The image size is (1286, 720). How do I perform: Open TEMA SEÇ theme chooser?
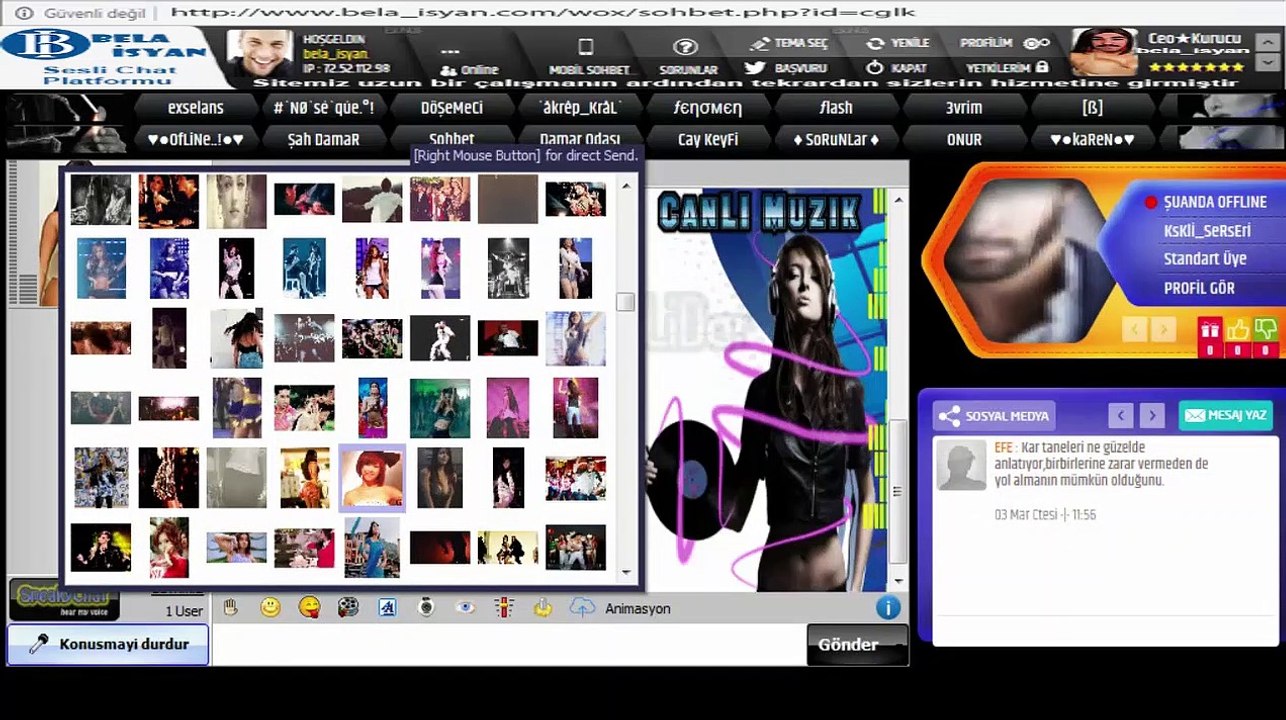tap(790, 43)
